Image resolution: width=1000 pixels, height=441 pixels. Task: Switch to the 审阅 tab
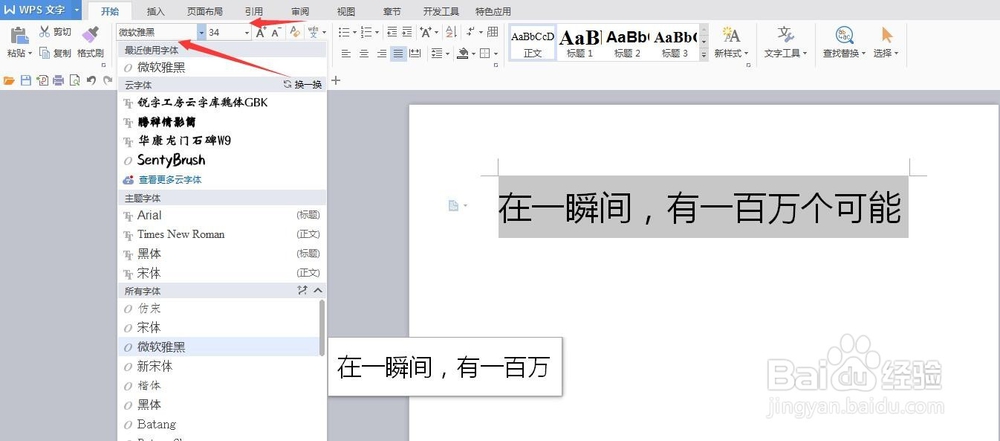click(300, 11)
